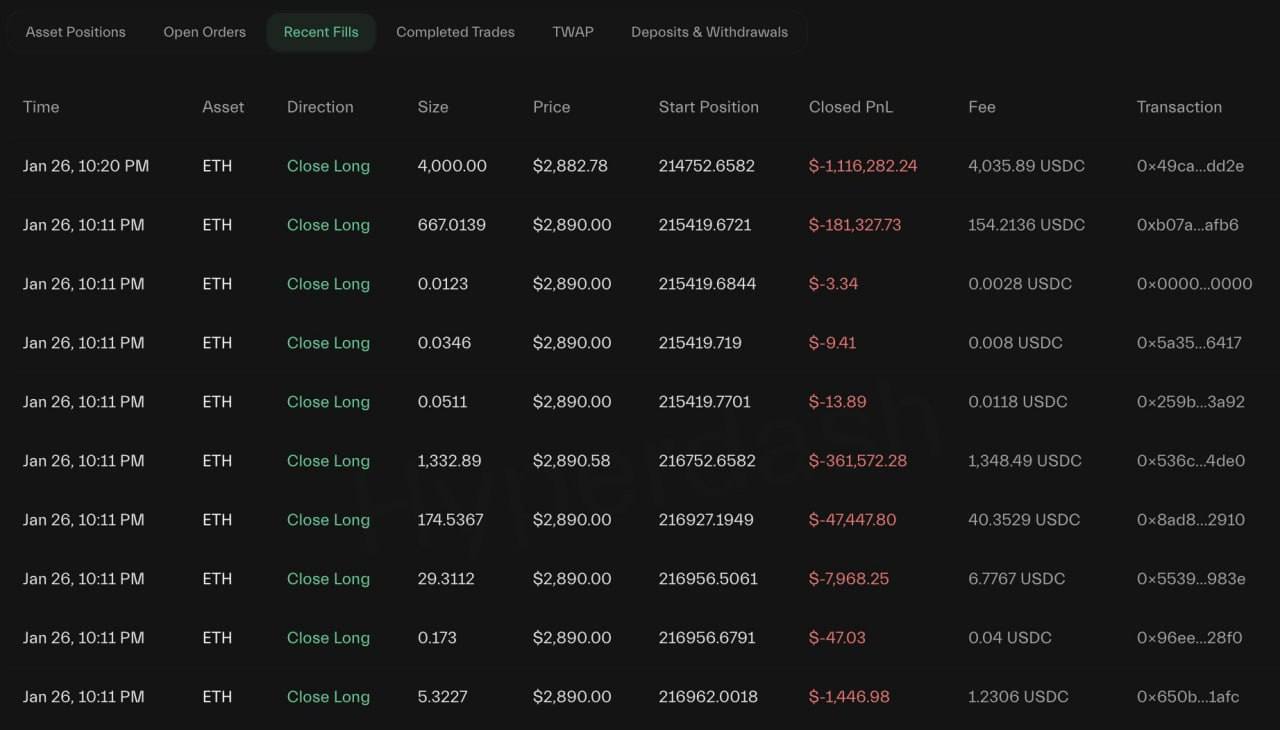Go to the Completed Trades tab
This screenshot has width=1280, height=730.
click(455, 32)
